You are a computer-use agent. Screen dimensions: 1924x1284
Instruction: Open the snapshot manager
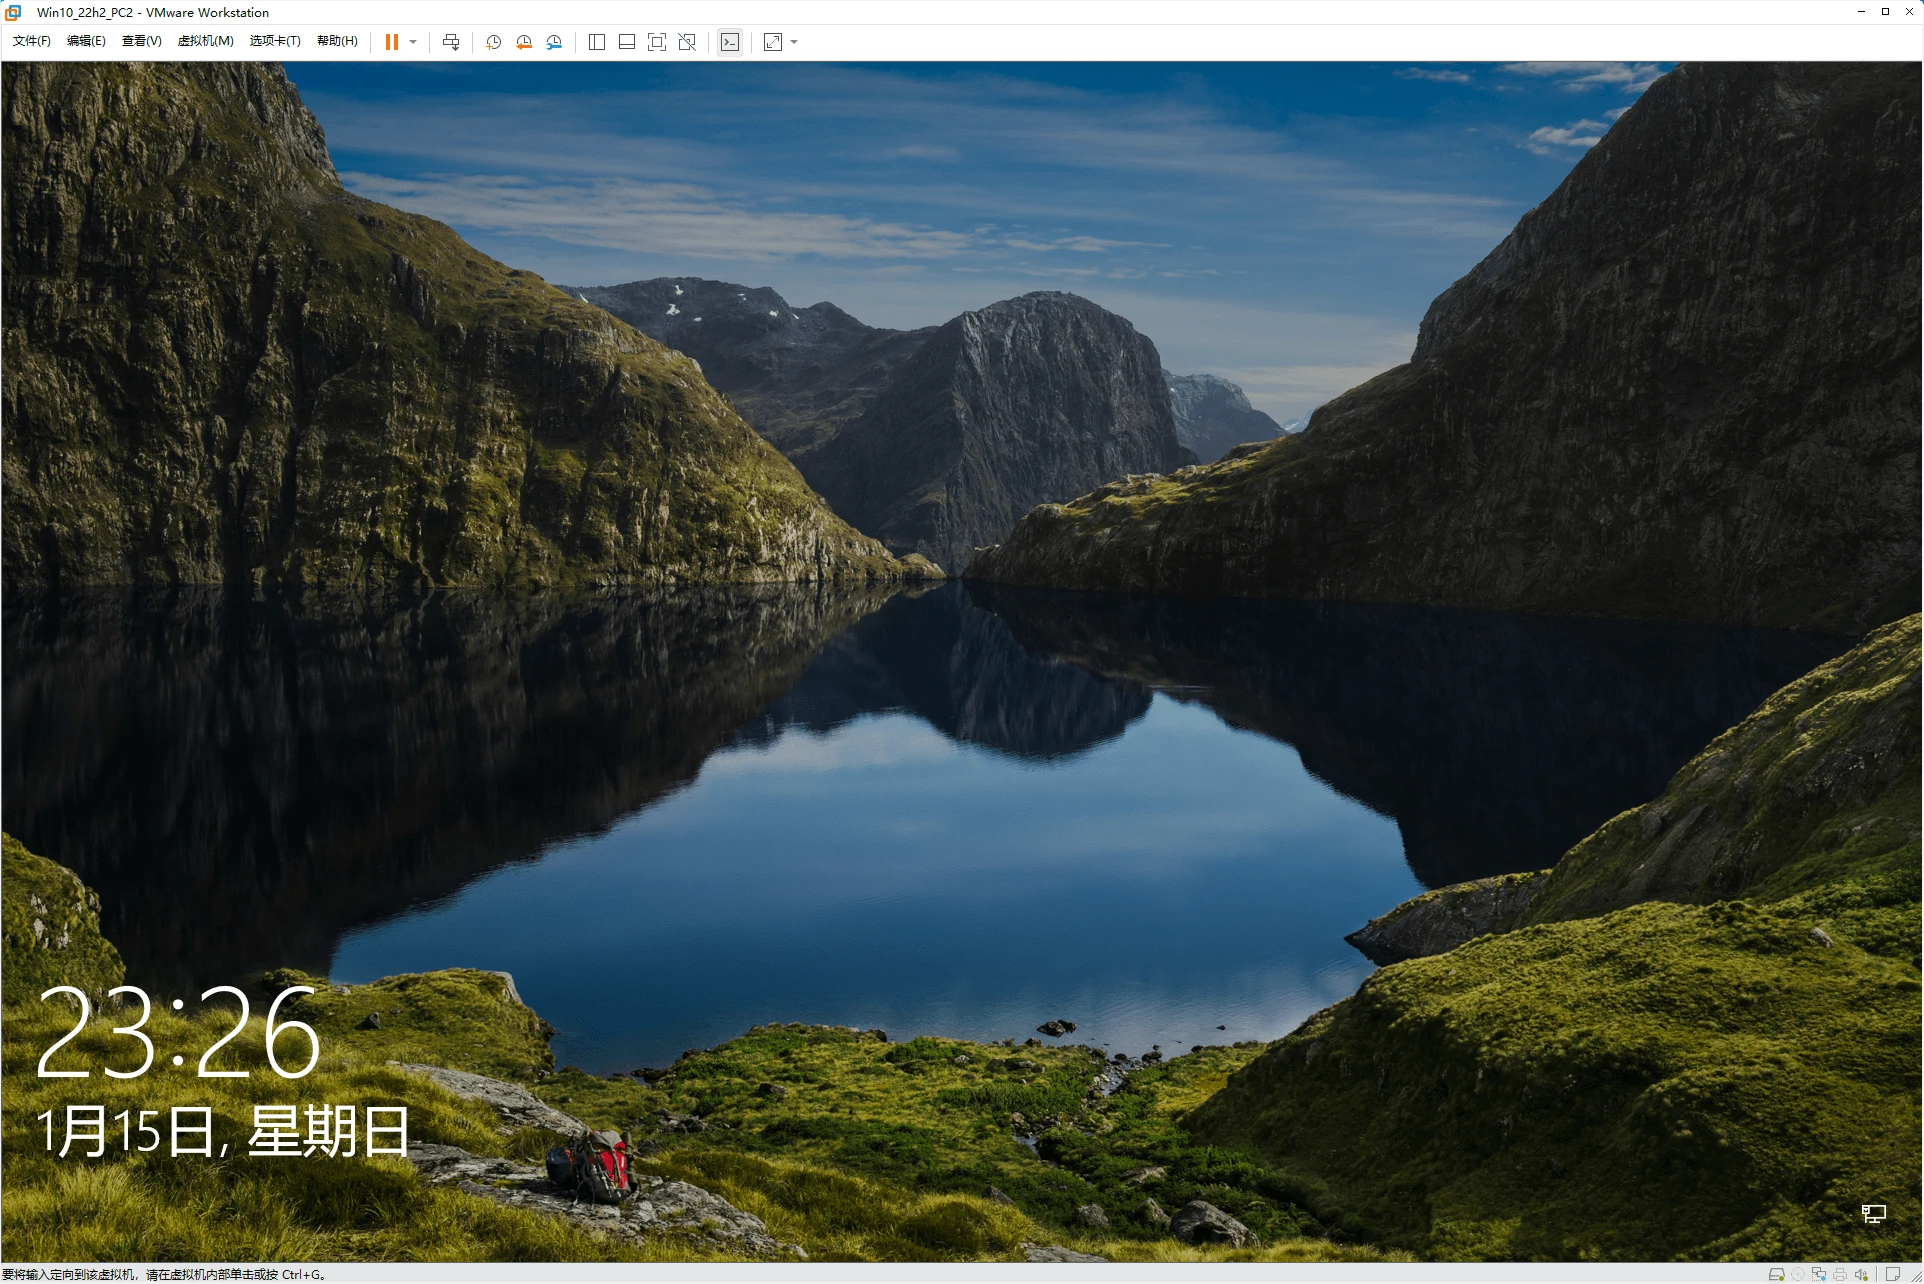pos(554,42)
